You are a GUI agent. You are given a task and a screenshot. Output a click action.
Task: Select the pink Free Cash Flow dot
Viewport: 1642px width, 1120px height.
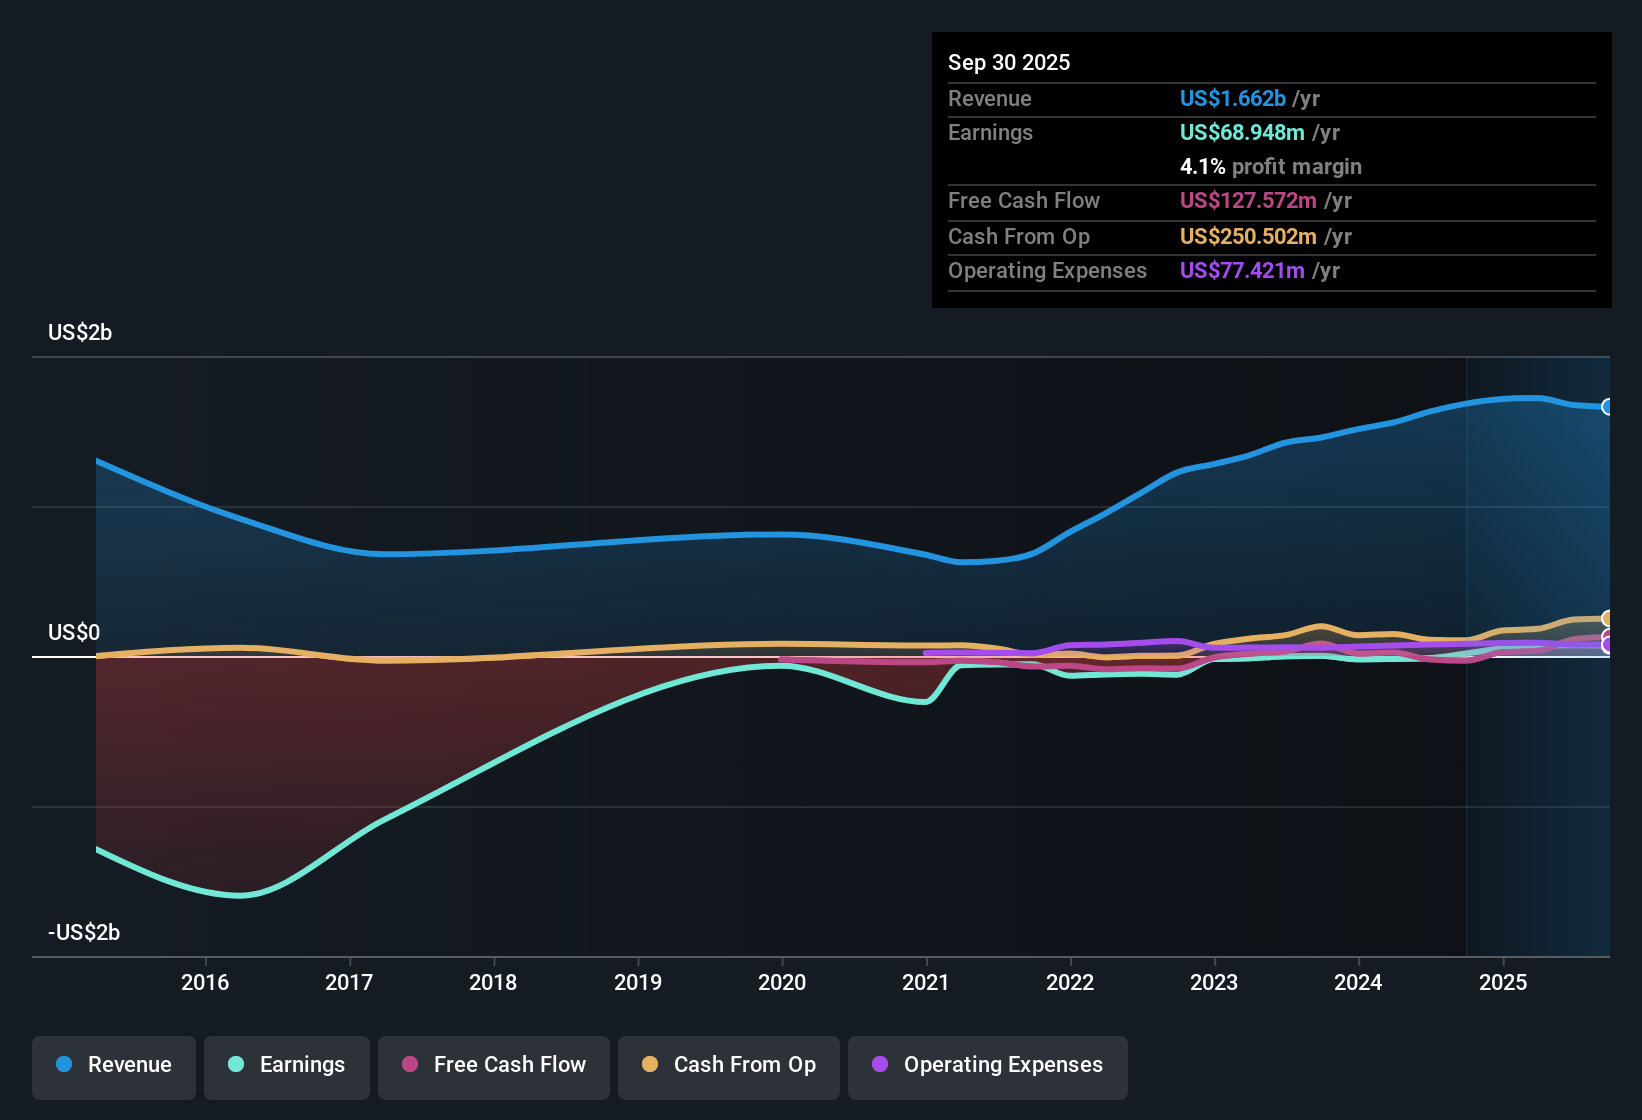coord(409,1065)
